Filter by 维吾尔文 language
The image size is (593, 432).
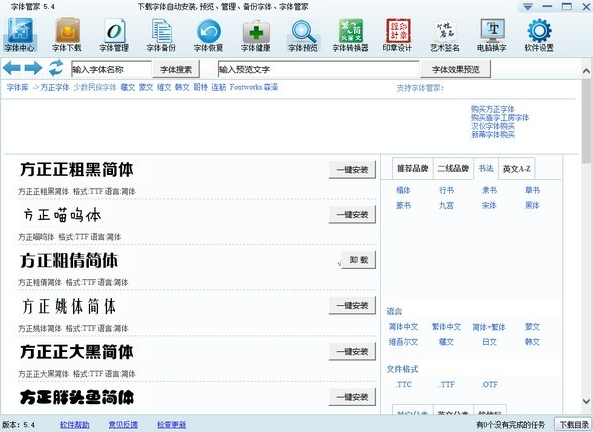tap(404, 342)
